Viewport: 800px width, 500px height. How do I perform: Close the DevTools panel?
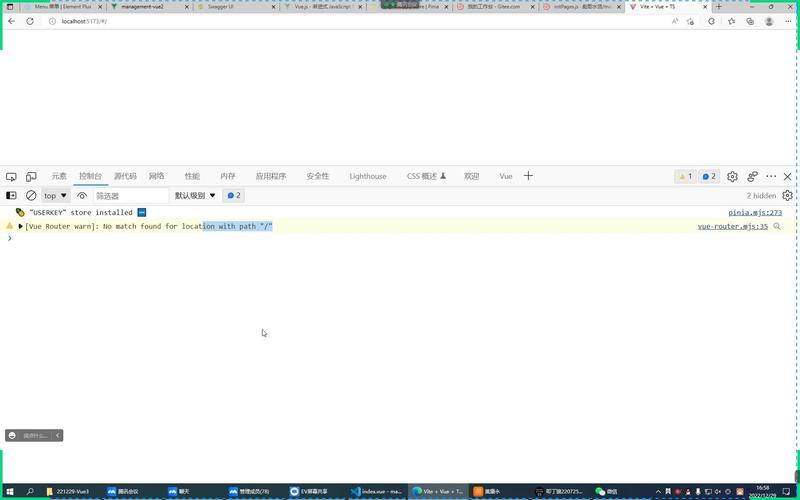[x=787, y=177]
